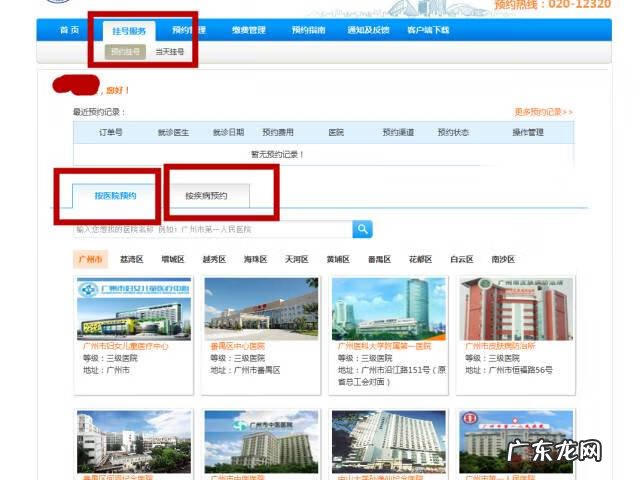640x480 pixels.
Task: Open the 挂号服务 menu tab
Action: 129,31
